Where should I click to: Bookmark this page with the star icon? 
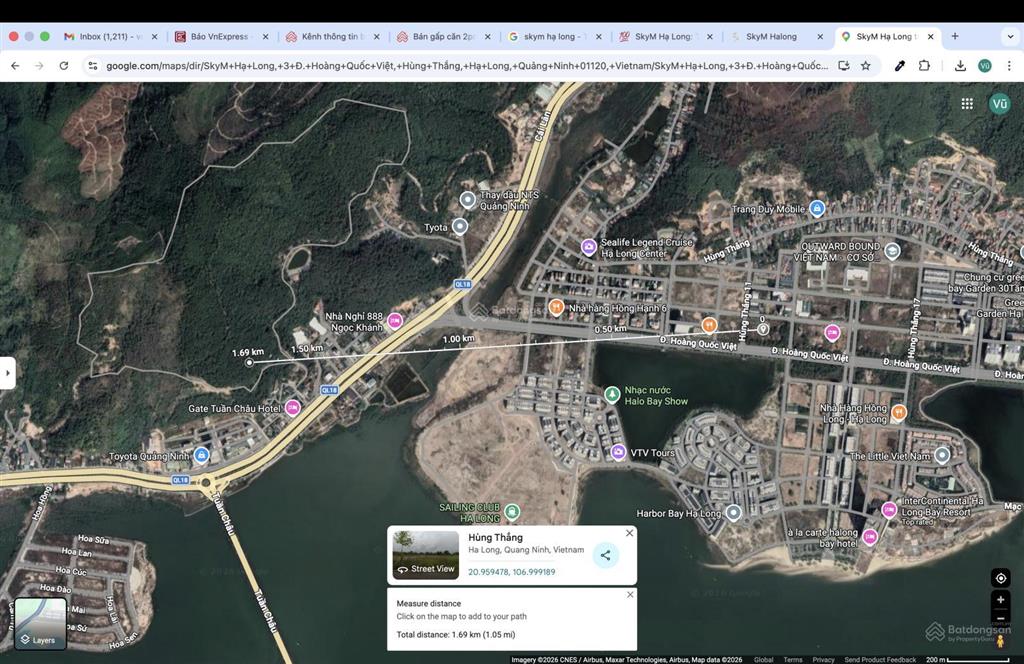[868, 66]
